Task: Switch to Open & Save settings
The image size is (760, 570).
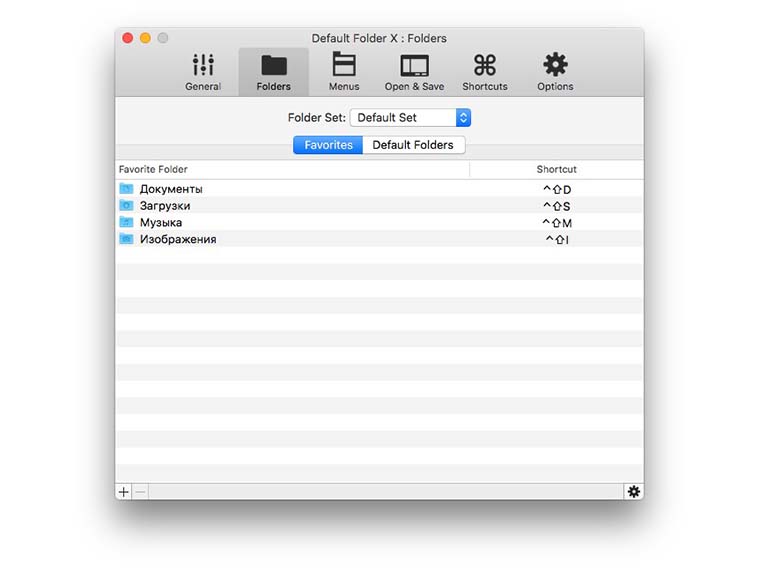Action: (414, 72)
